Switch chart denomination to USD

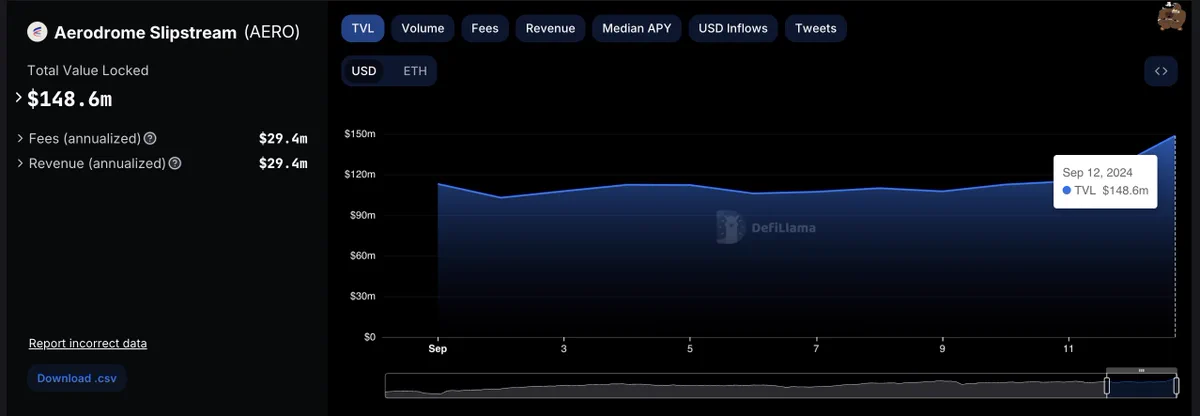coord(364,71)
